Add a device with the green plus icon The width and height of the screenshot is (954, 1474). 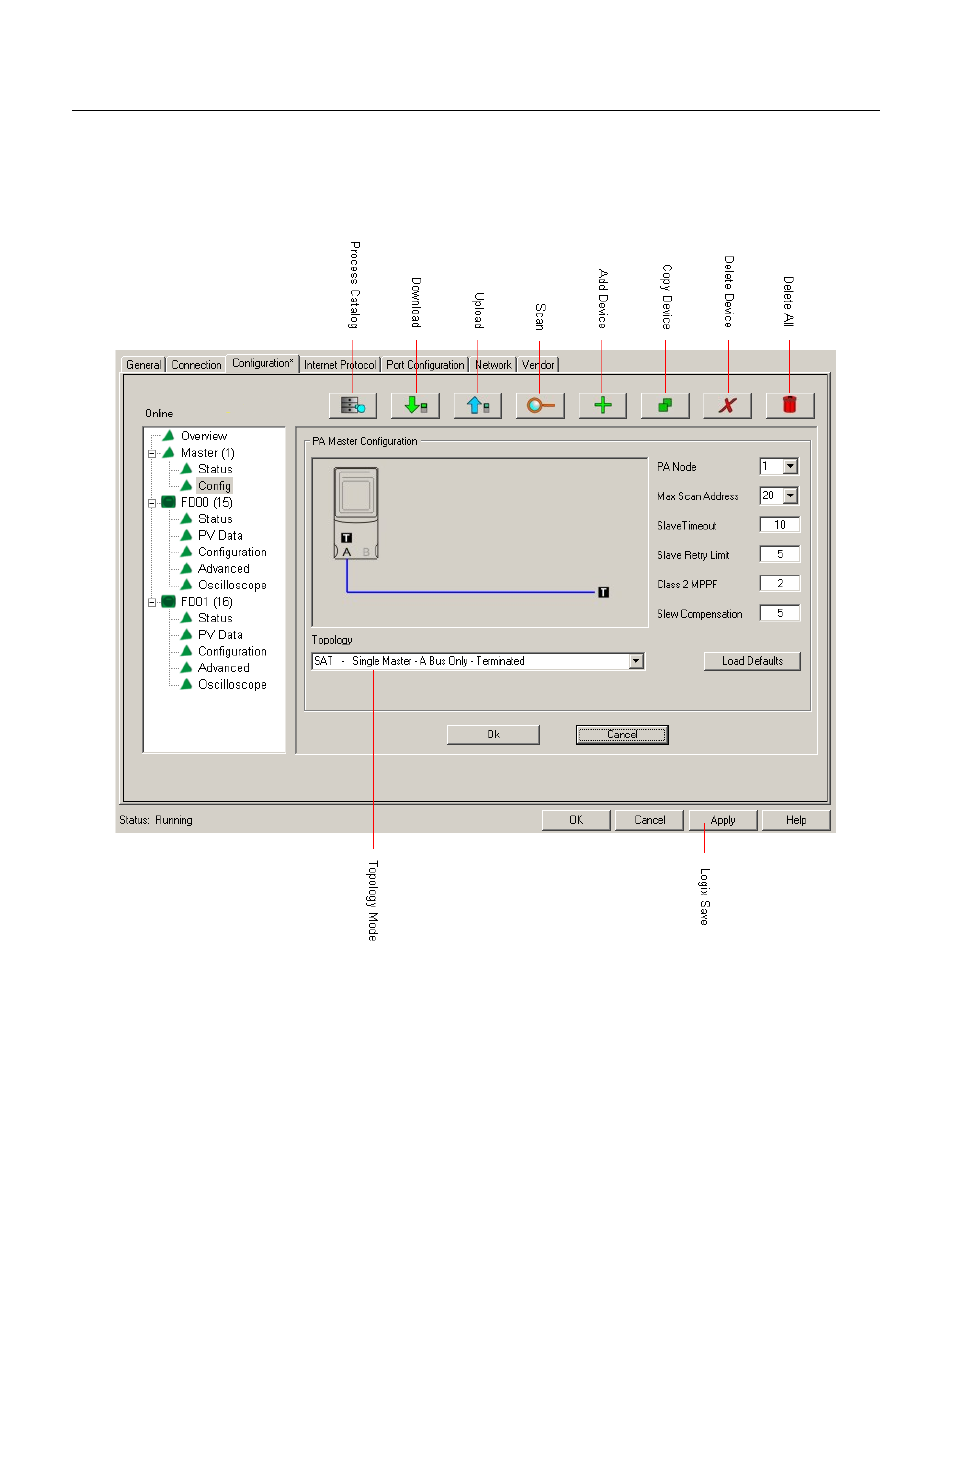click(x=602, y=405)
